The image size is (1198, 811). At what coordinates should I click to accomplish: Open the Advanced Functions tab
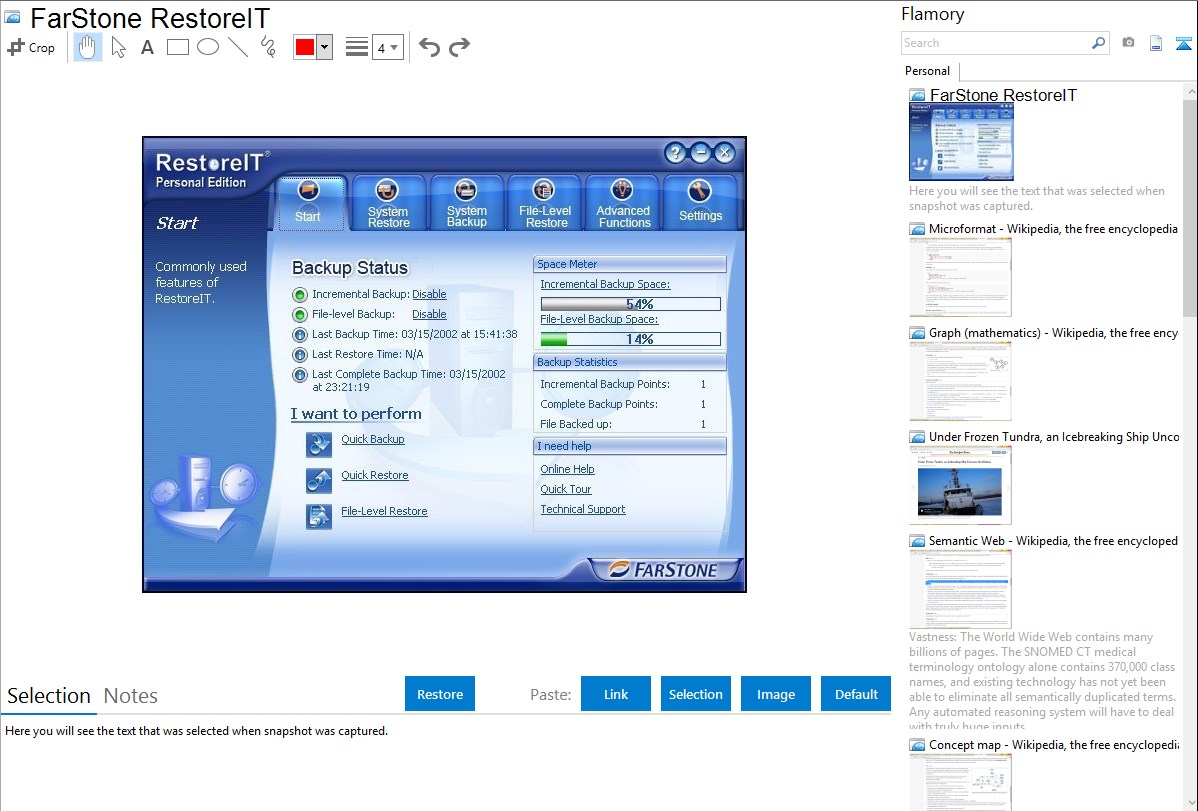[x=623, y=203]
